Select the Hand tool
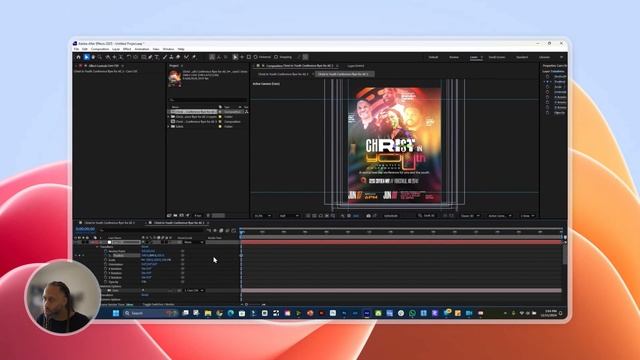The width and height of the screenshot is (640, 360). (93, 57)
